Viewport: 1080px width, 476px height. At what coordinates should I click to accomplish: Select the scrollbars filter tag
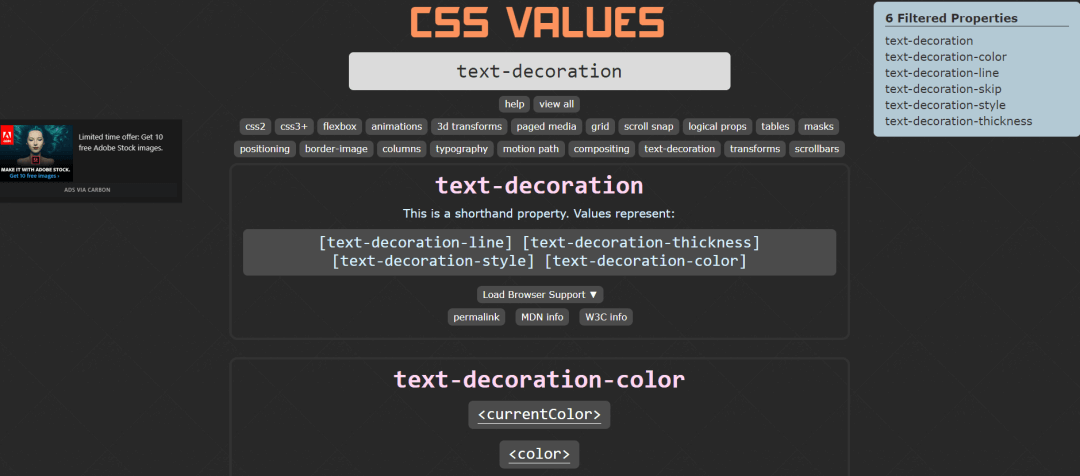tap(817, 149)
